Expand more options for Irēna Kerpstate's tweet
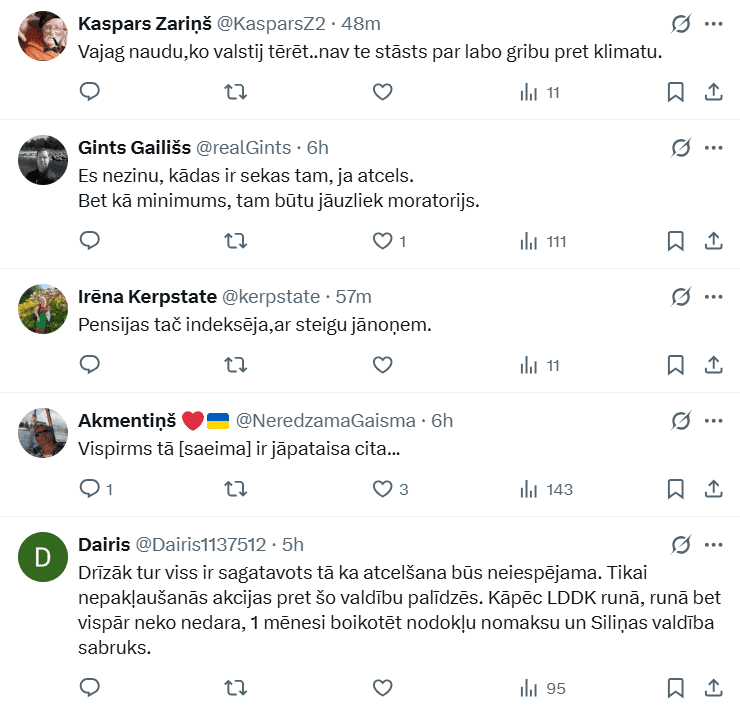The width and height of the screenshot is (740, 705). [x=714, y=297]
